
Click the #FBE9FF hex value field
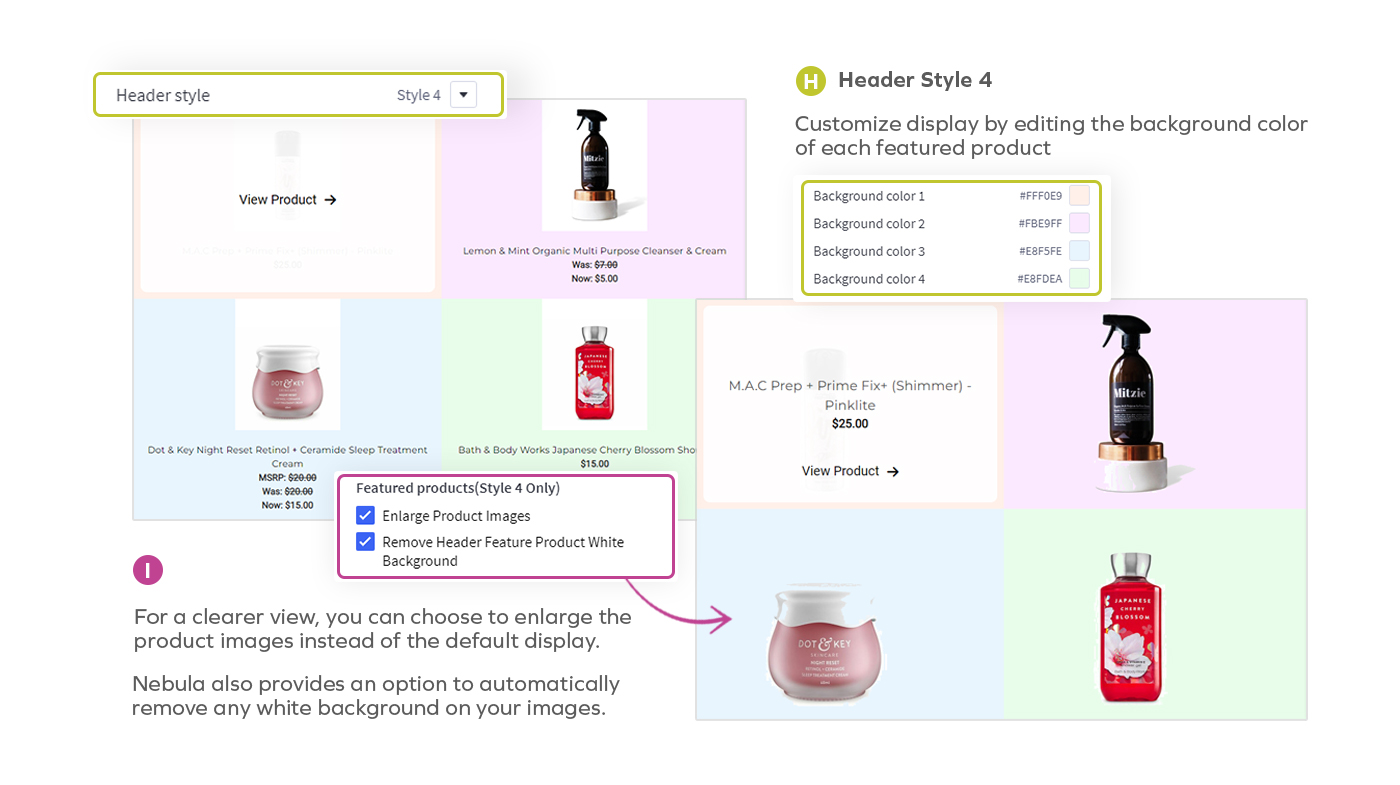tap(1040, 224)
